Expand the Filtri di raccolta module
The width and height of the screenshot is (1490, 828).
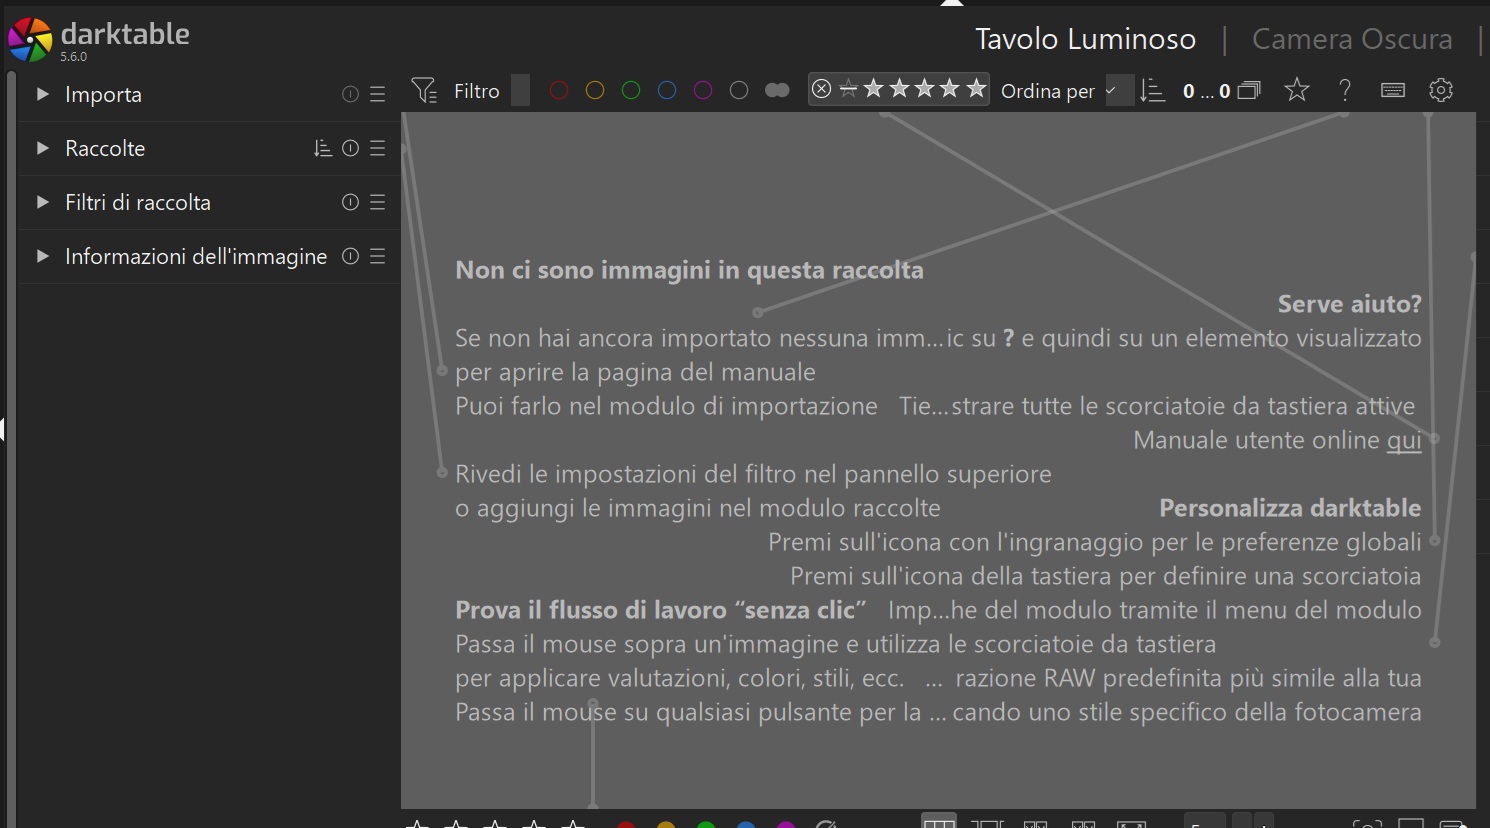[42, 202]
